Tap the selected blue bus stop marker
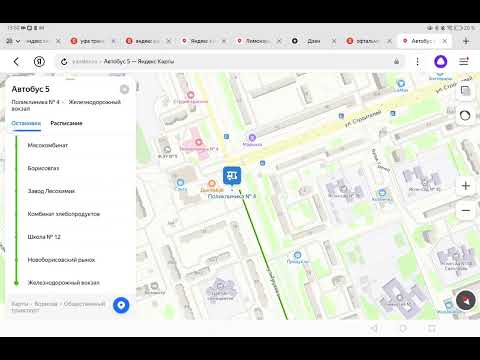 (232, 176)
